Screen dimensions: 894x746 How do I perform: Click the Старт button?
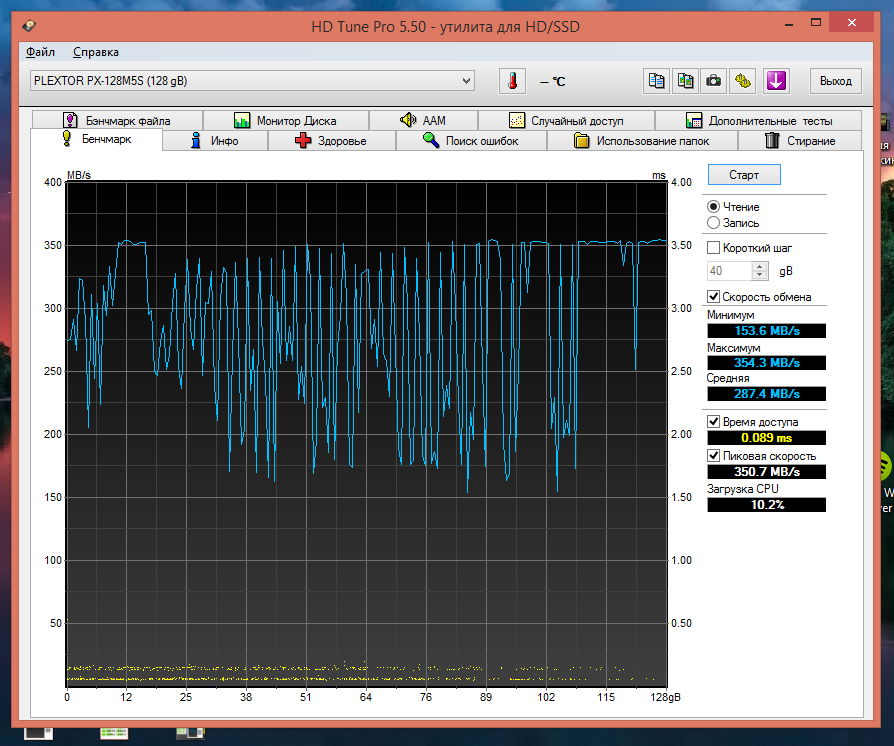click(x=744, y=175)
